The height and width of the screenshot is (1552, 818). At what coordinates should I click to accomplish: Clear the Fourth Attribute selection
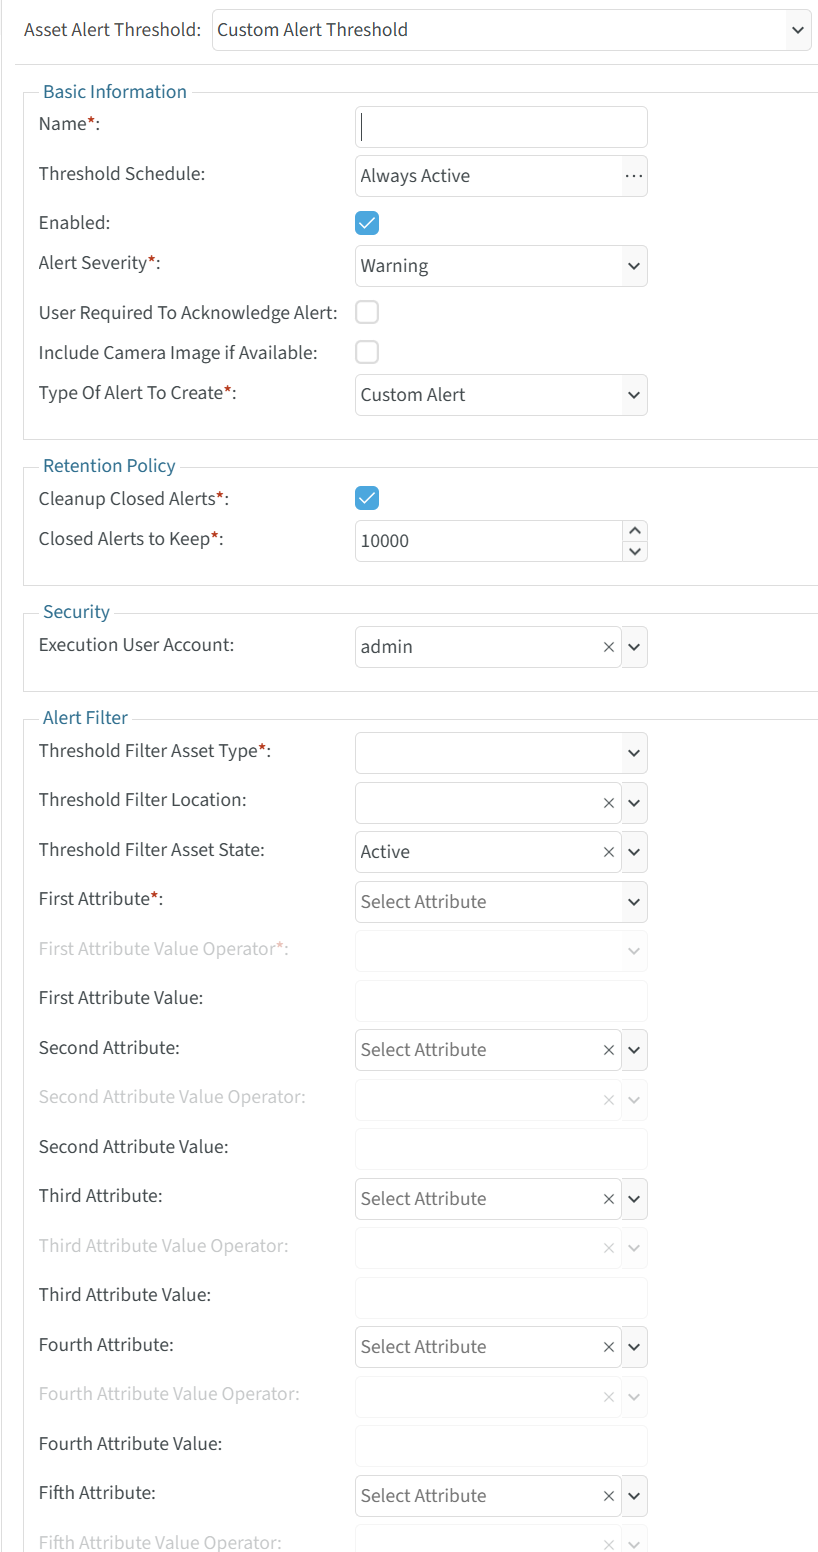coord(608,1347)
